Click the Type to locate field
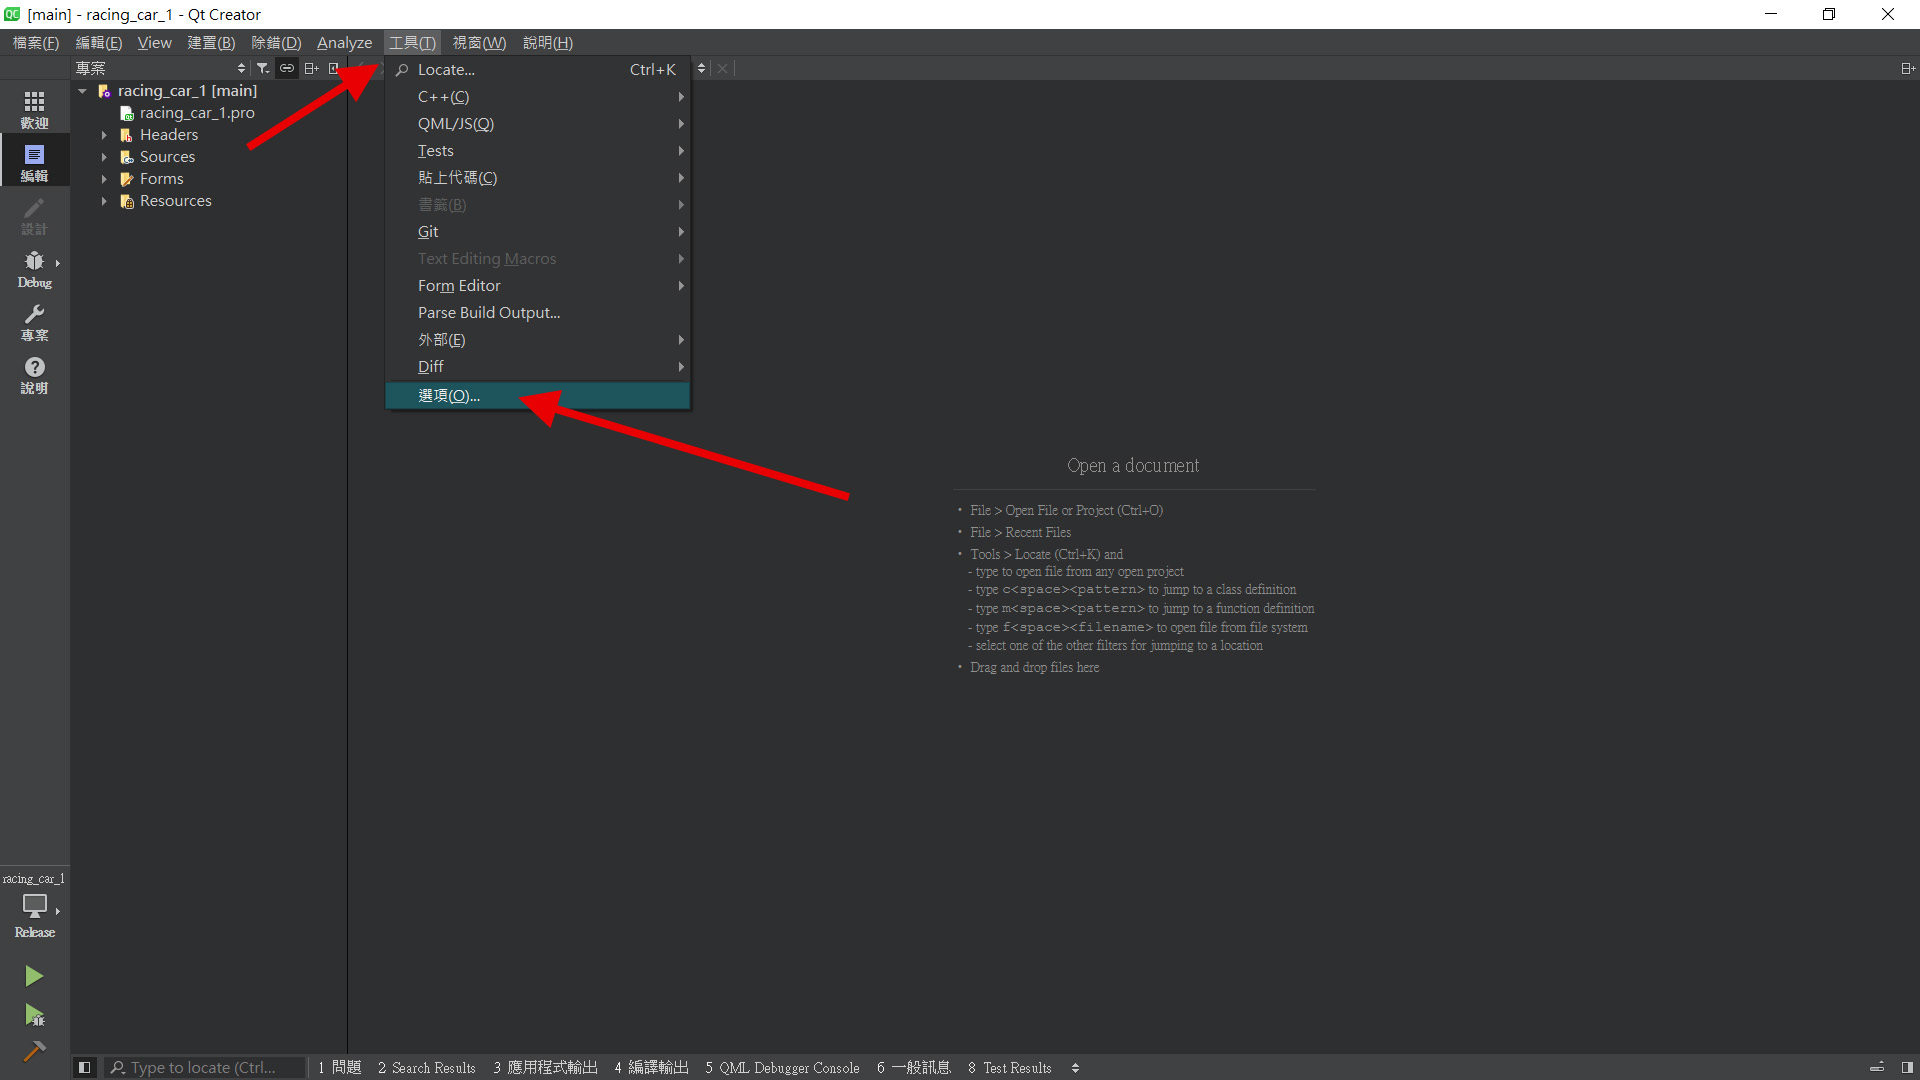1920x1080 pixels. 203,1067
